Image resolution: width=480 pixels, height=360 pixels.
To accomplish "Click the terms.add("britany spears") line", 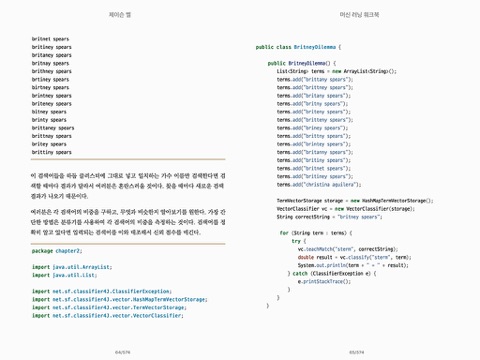I will pos(313,96).
